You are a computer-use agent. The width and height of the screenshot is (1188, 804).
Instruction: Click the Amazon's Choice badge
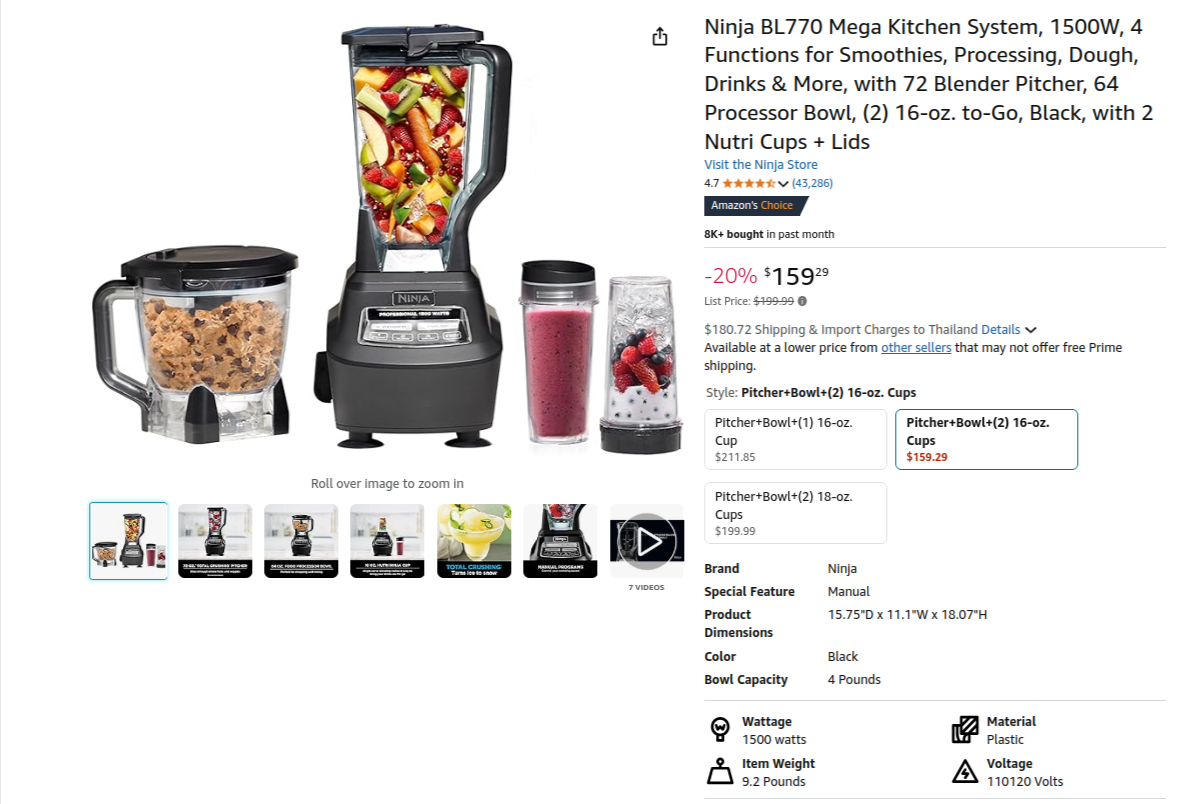point(755,205)
